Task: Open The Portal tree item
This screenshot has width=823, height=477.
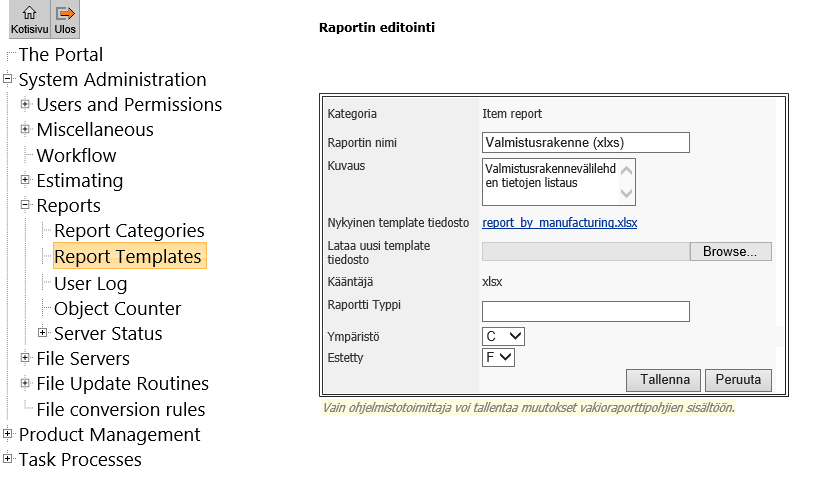Action: (x=60, y=55)
